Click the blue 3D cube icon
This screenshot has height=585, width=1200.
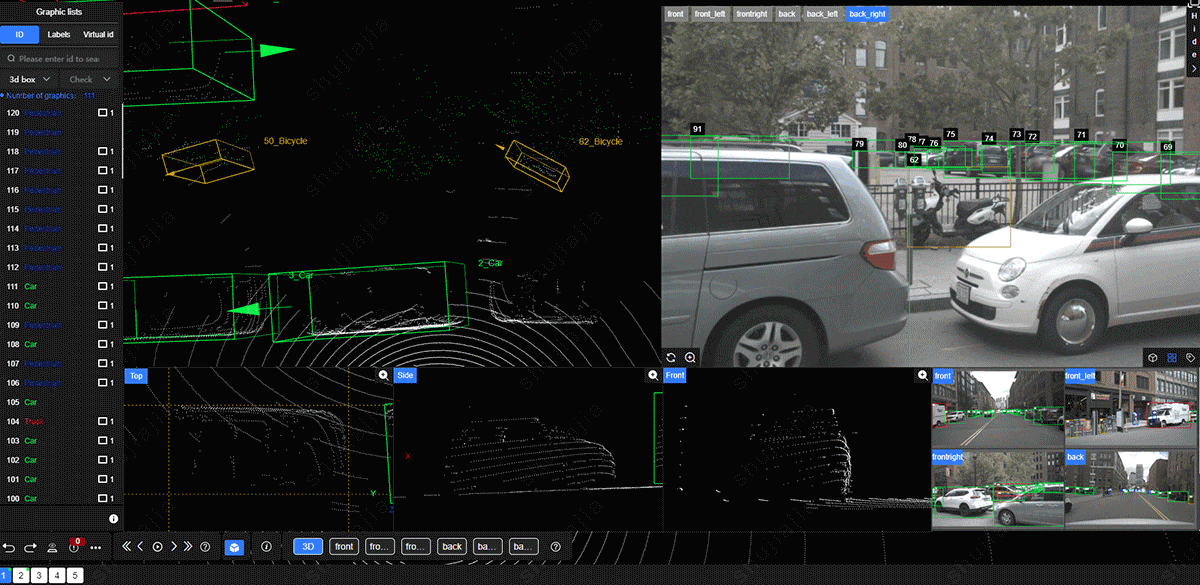[233, 547]
